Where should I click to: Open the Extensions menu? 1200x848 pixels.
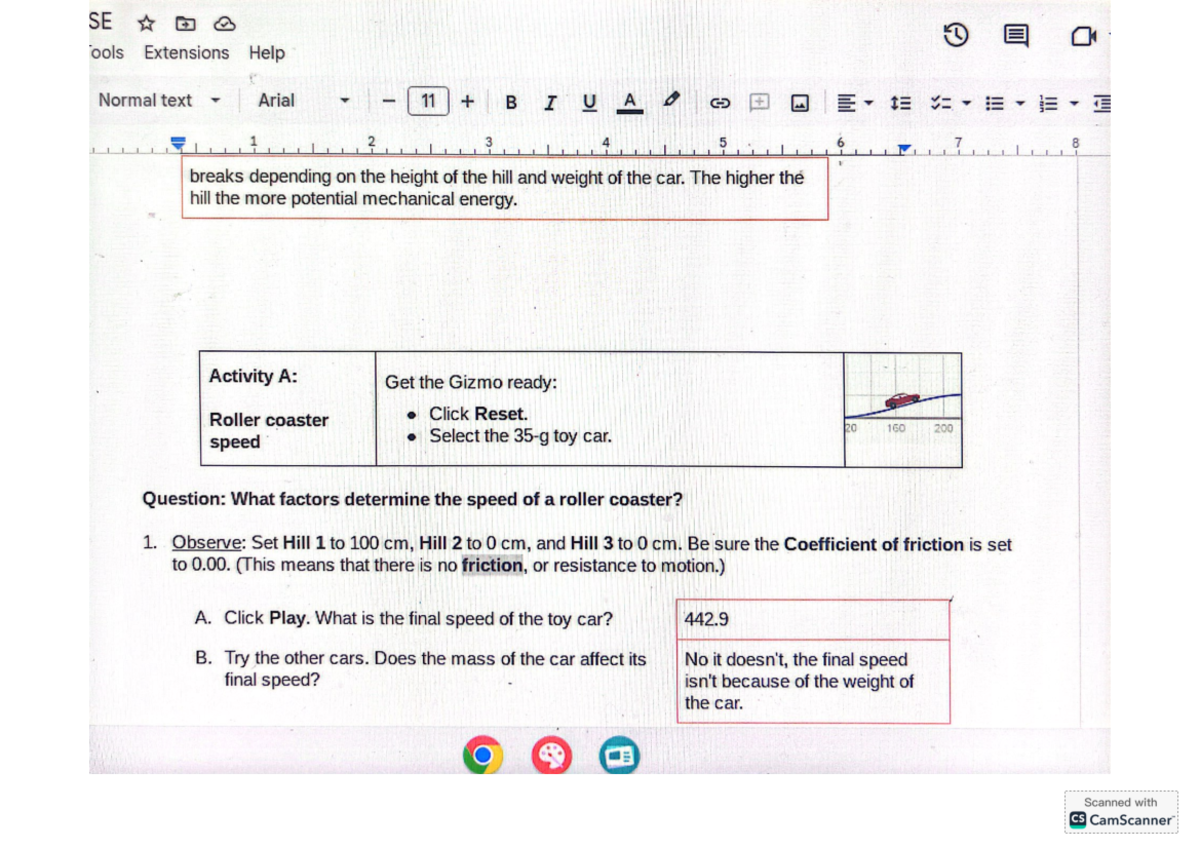tap(186, 52)
